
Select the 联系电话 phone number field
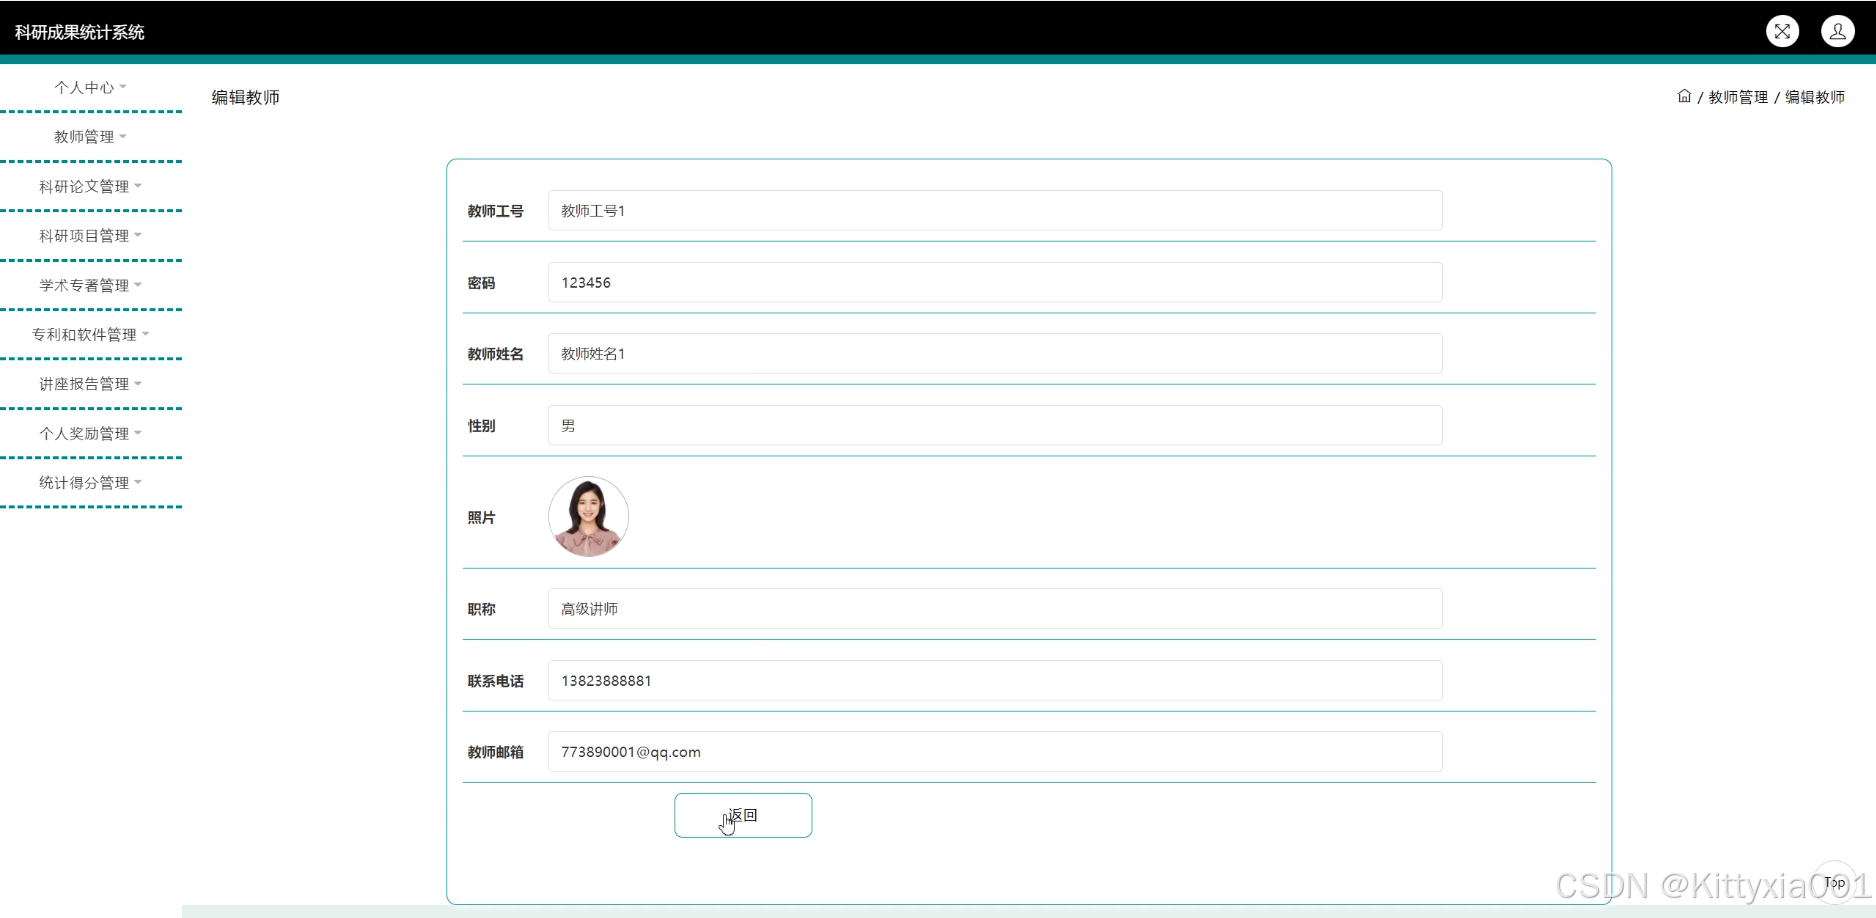(x=994, y=681)
